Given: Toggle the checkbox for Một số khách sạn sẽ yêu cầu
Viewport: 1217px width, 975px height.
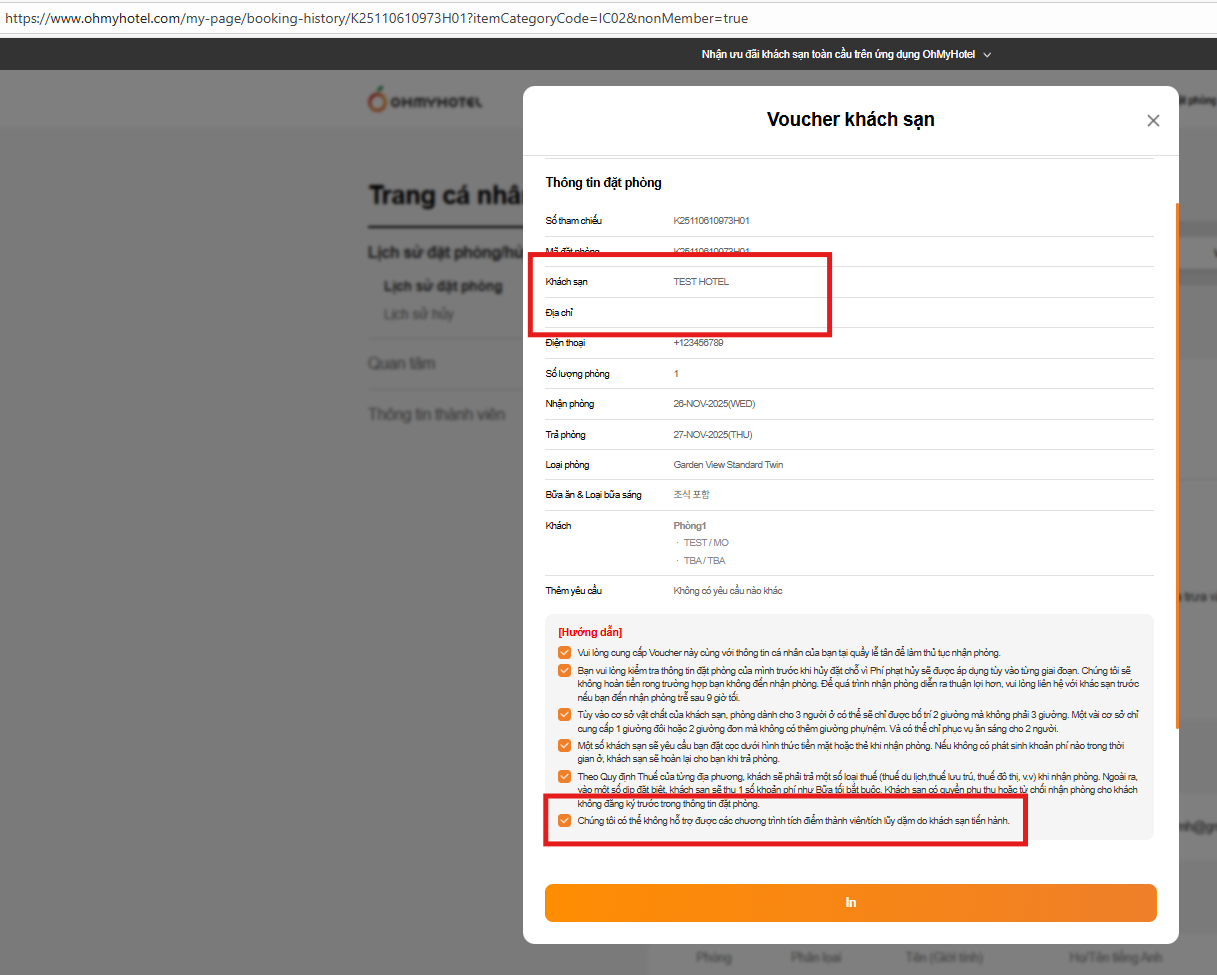Looking at the screenshot, I should (x=565, y=745).
